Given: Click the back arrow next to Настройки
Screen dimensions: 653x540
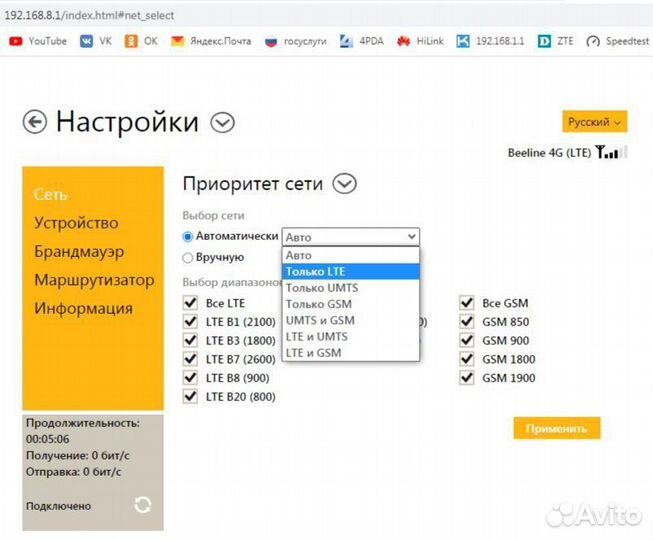Looking at the screenshot, I should pos(35,122).
